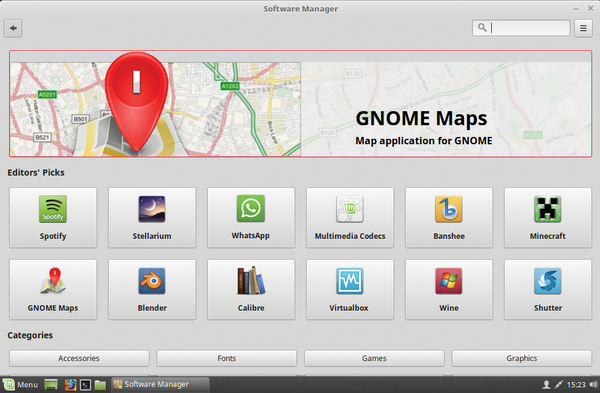Select the Calibre books icon
The height and width of the screenshot is (393, 600).
point(251,280)
